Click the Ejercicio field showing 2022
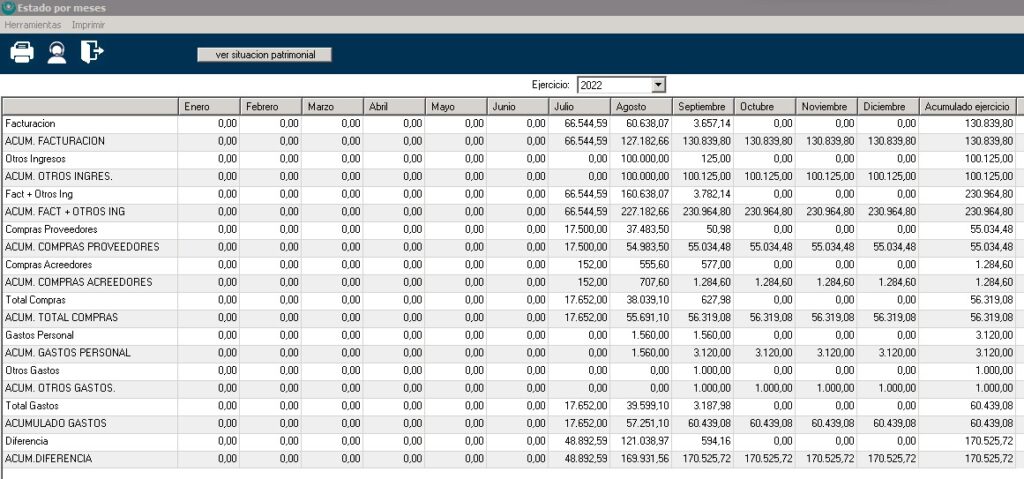 tap(613, 86)
